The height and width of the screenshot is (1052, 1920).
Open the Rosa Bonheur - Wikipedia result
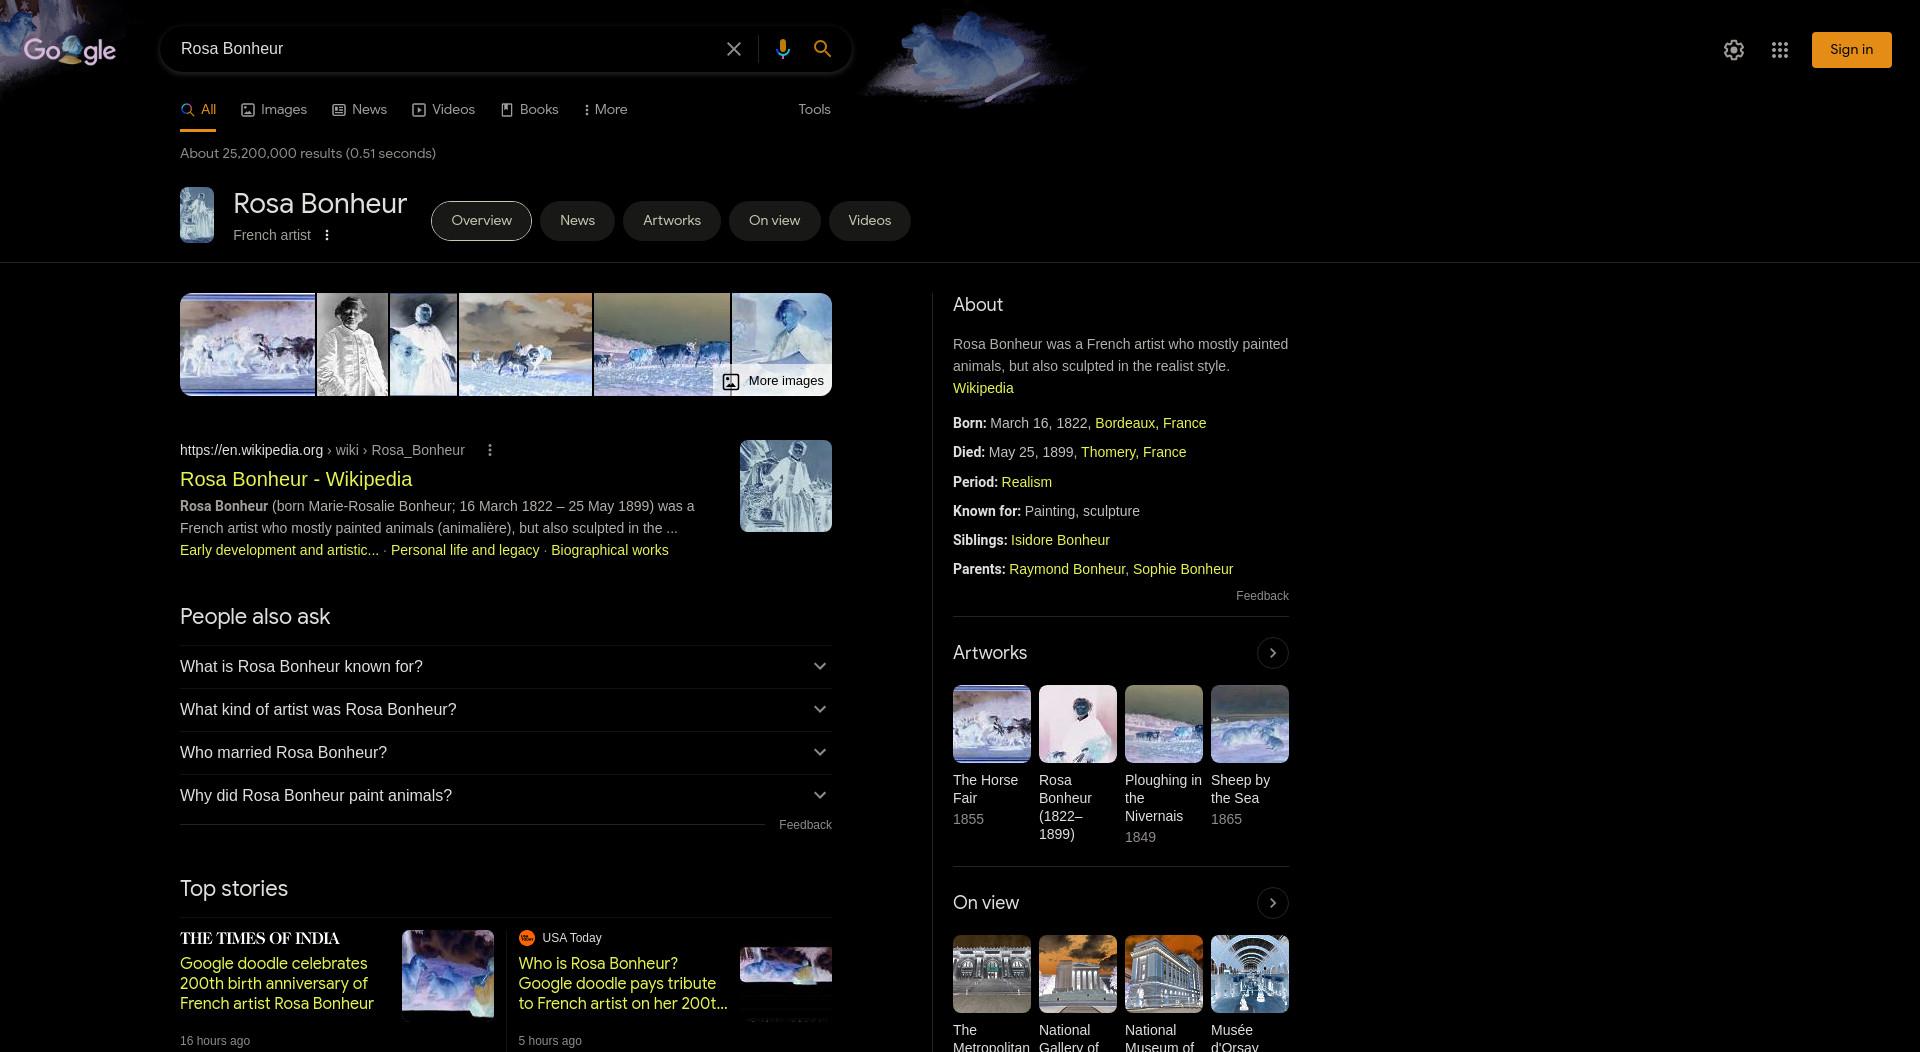click(296, 479)
